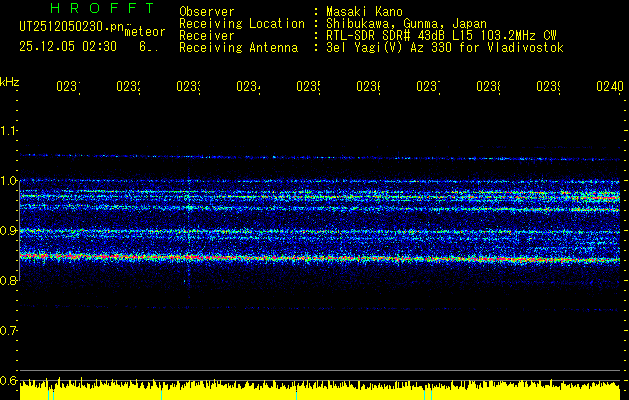
Task: Click the 0.7 frequency axis tick
Action: [x=9, y=330]
